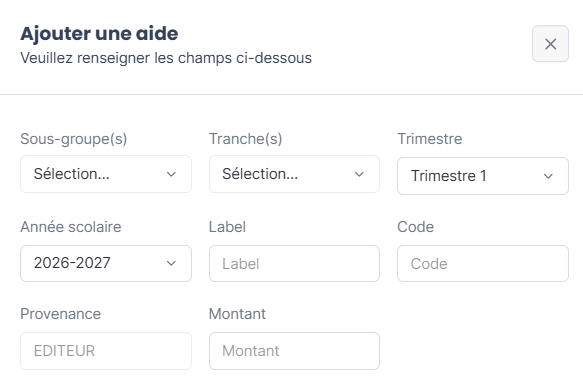Click the Tranche(s) chevron arrow
Screen dimensions: 583x382
click(359, 174)
